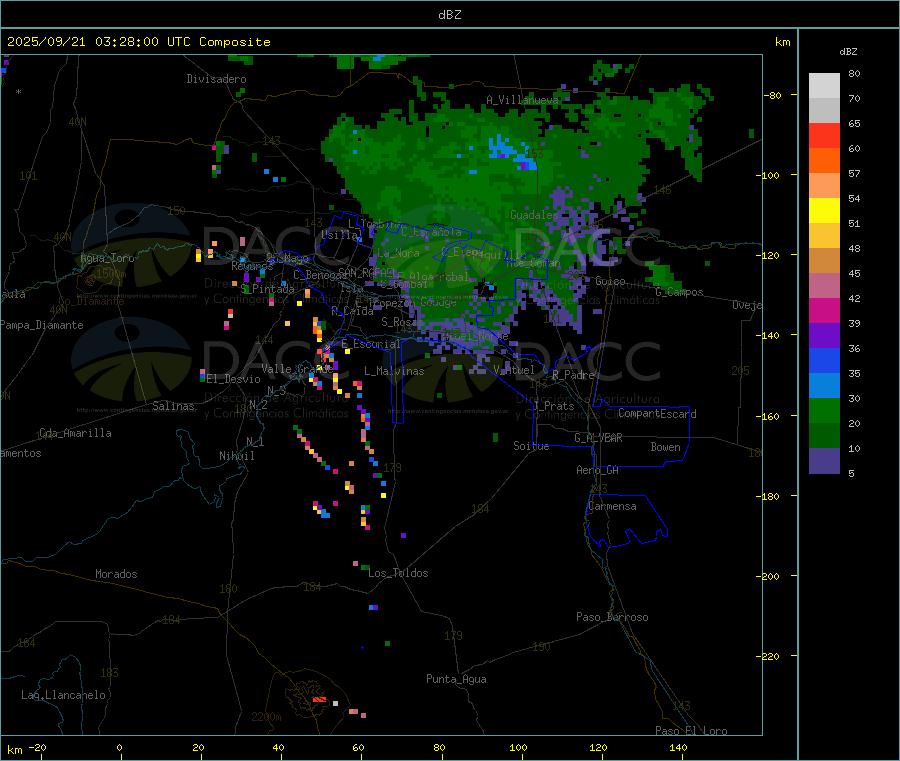Click the Agua_Toro location label
900x761 pixels.
coord(107,258)
